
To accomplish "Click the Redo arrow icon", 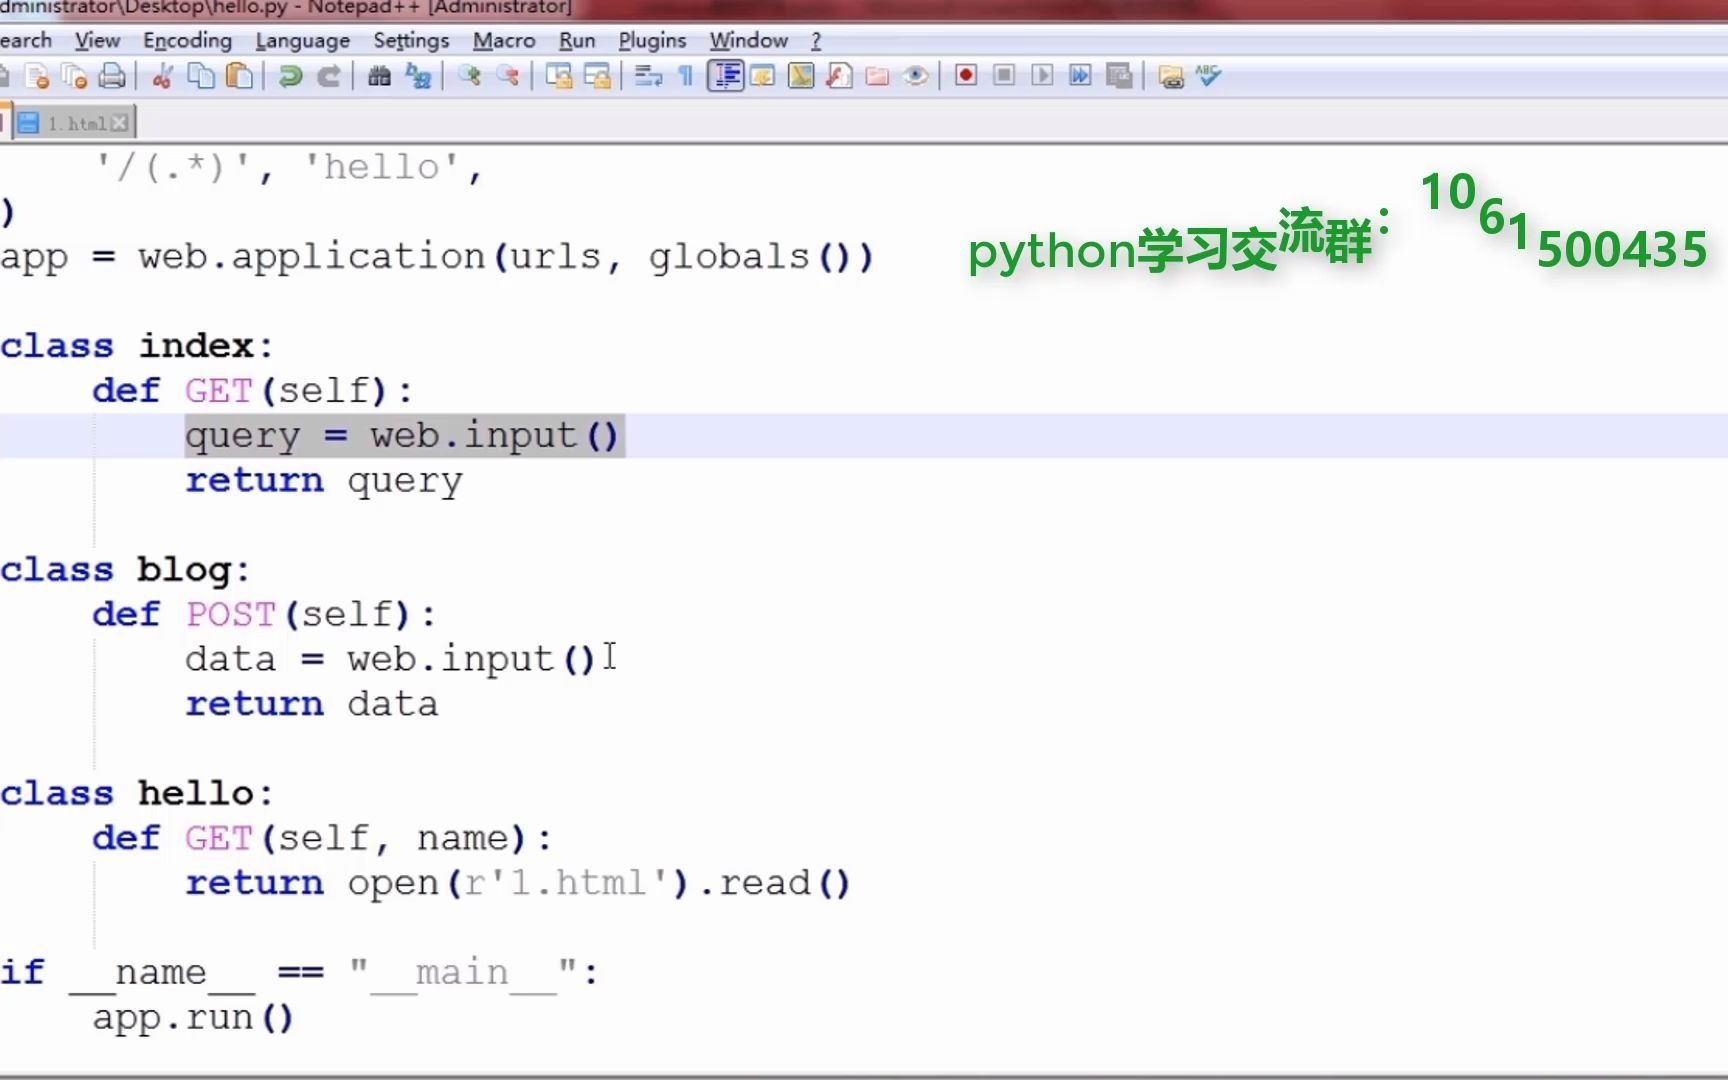I will [327, 75].
